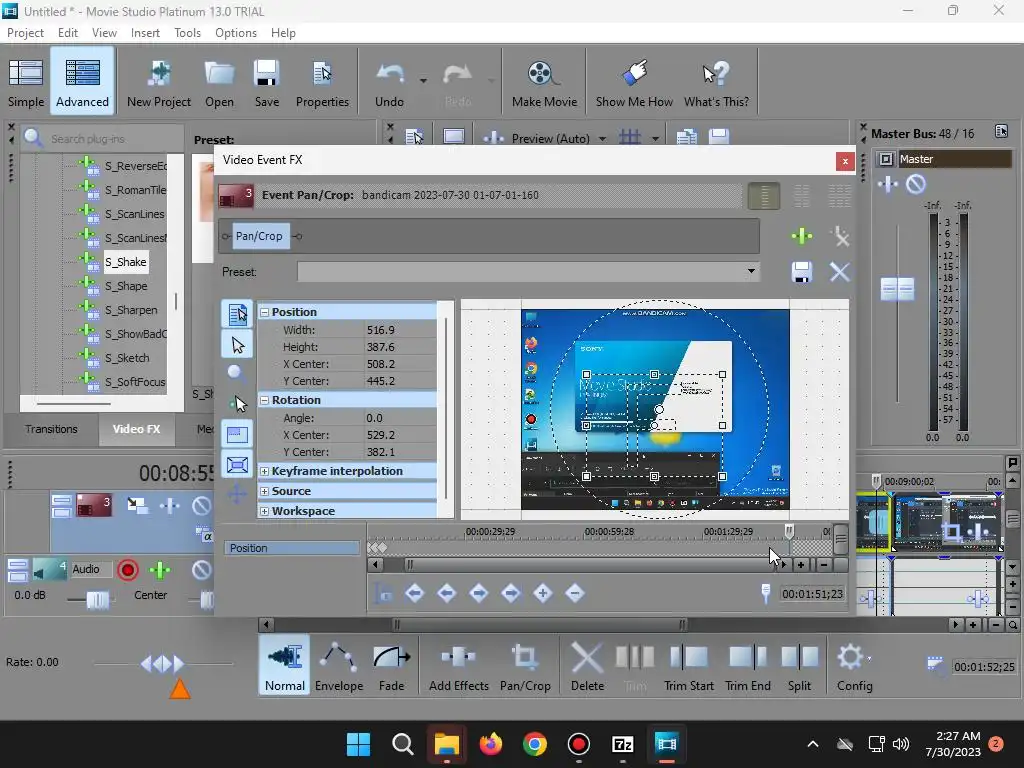Select the S_Sketch plug-in
Image resolution: width=1024 pixels, height=768 pixels.
[x=127, y=358]
